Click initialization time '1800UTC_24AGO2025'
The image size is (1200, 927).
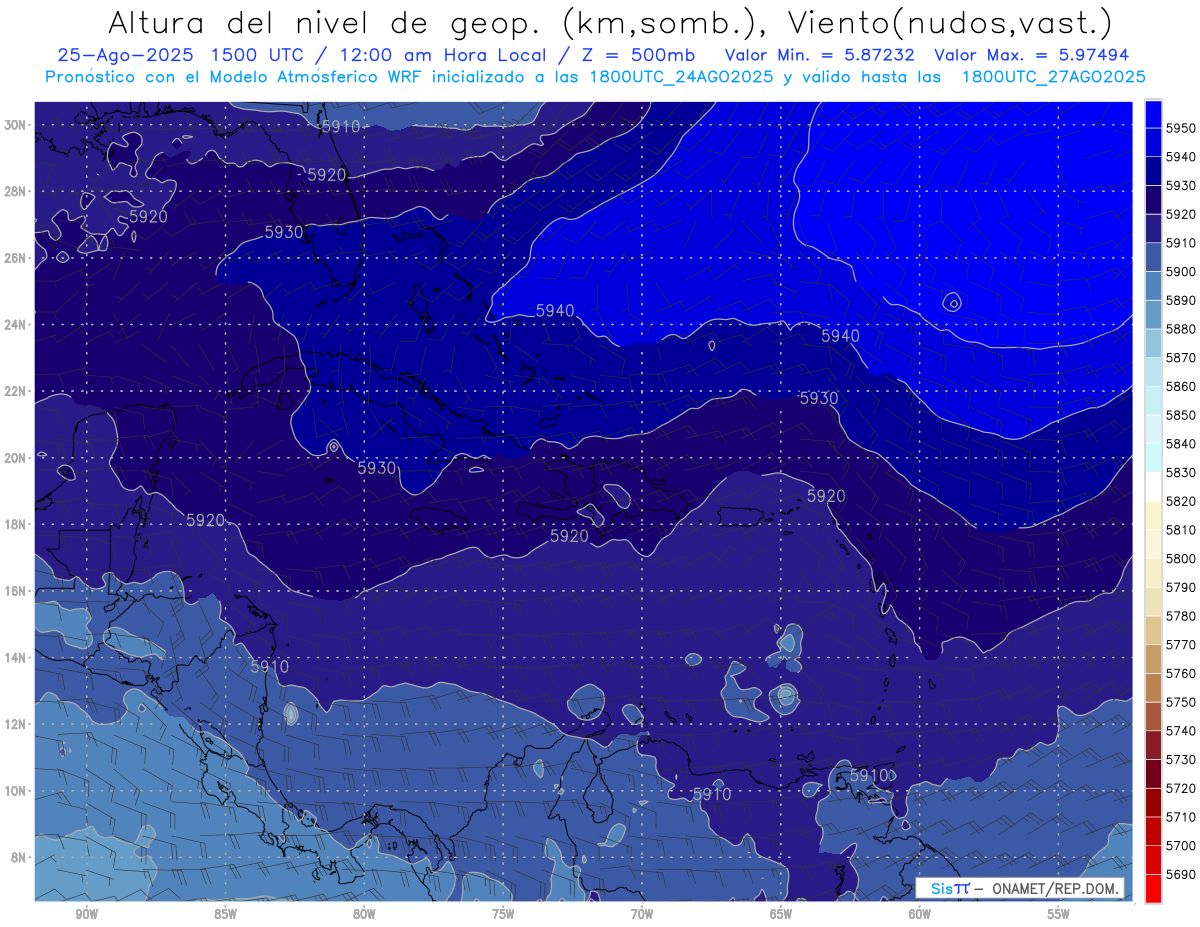[x=679, y=76]
